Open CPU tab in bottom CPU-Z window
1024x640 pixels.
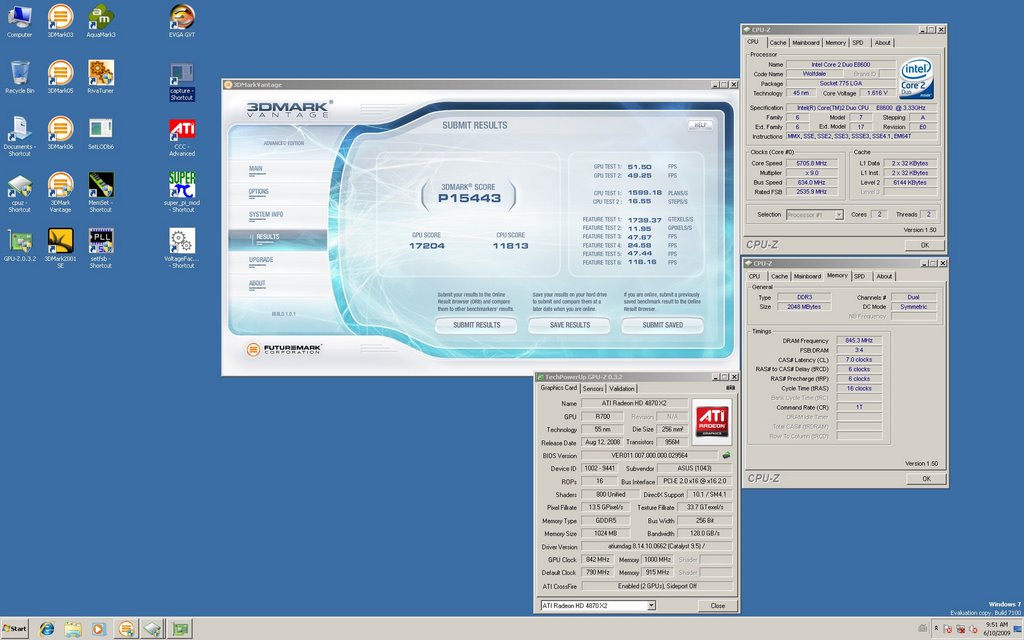pyautogui.click(x=754, y=276)
